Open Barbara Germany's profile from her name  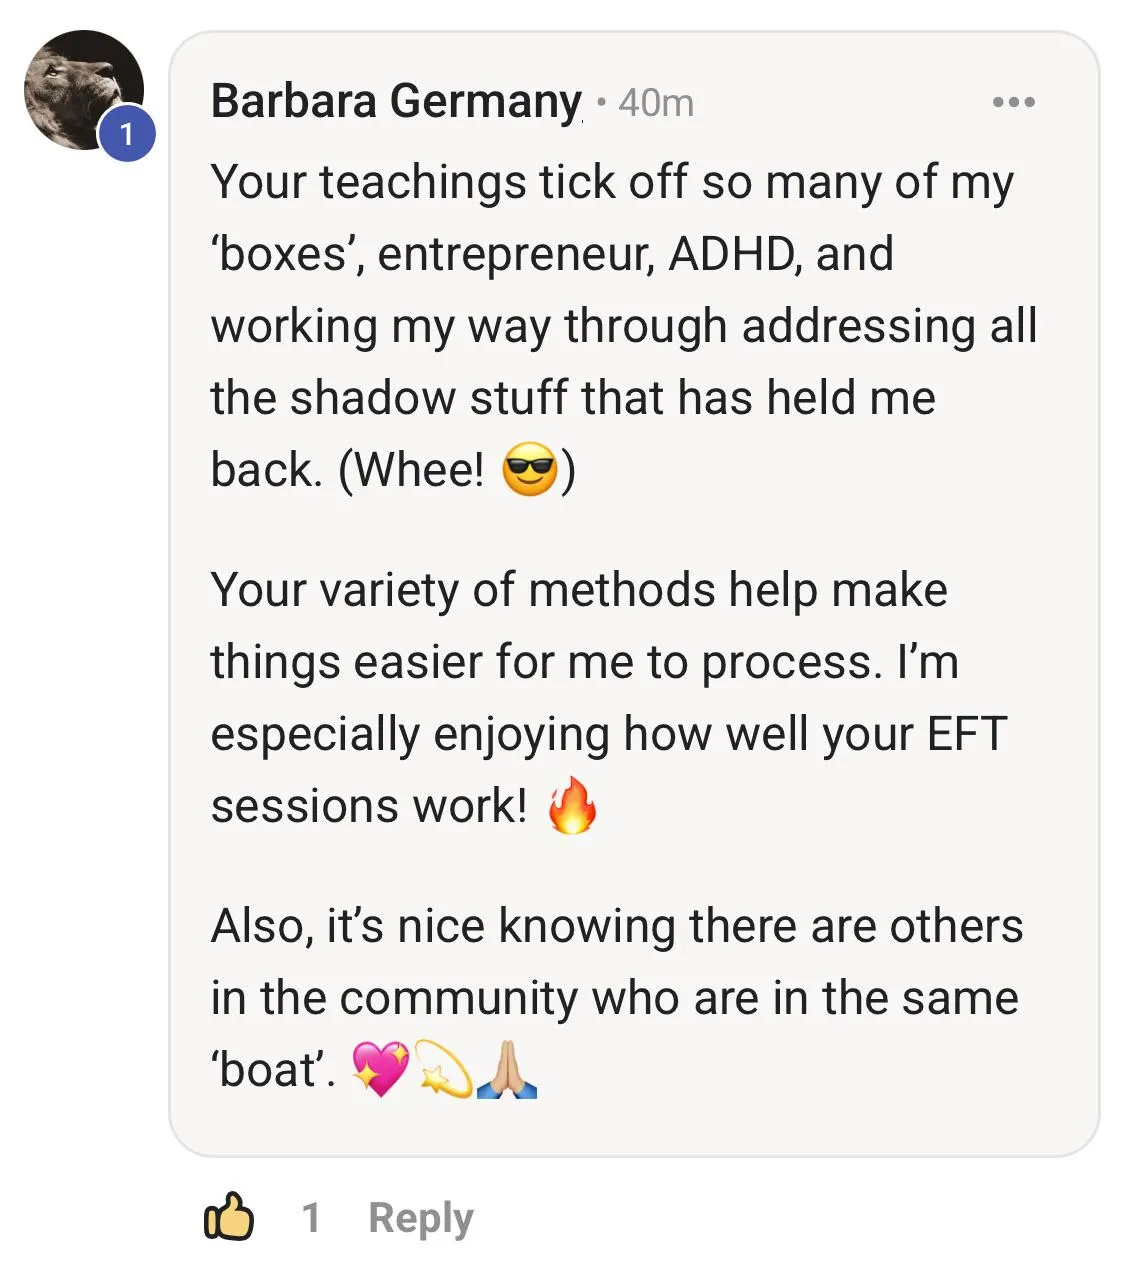pos(396,101)
